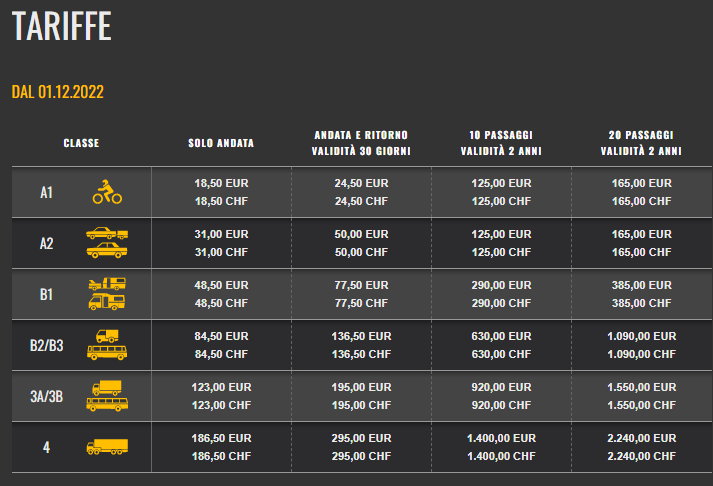
Task: Click the camper van icon in row B1
Action: (107, 302)
